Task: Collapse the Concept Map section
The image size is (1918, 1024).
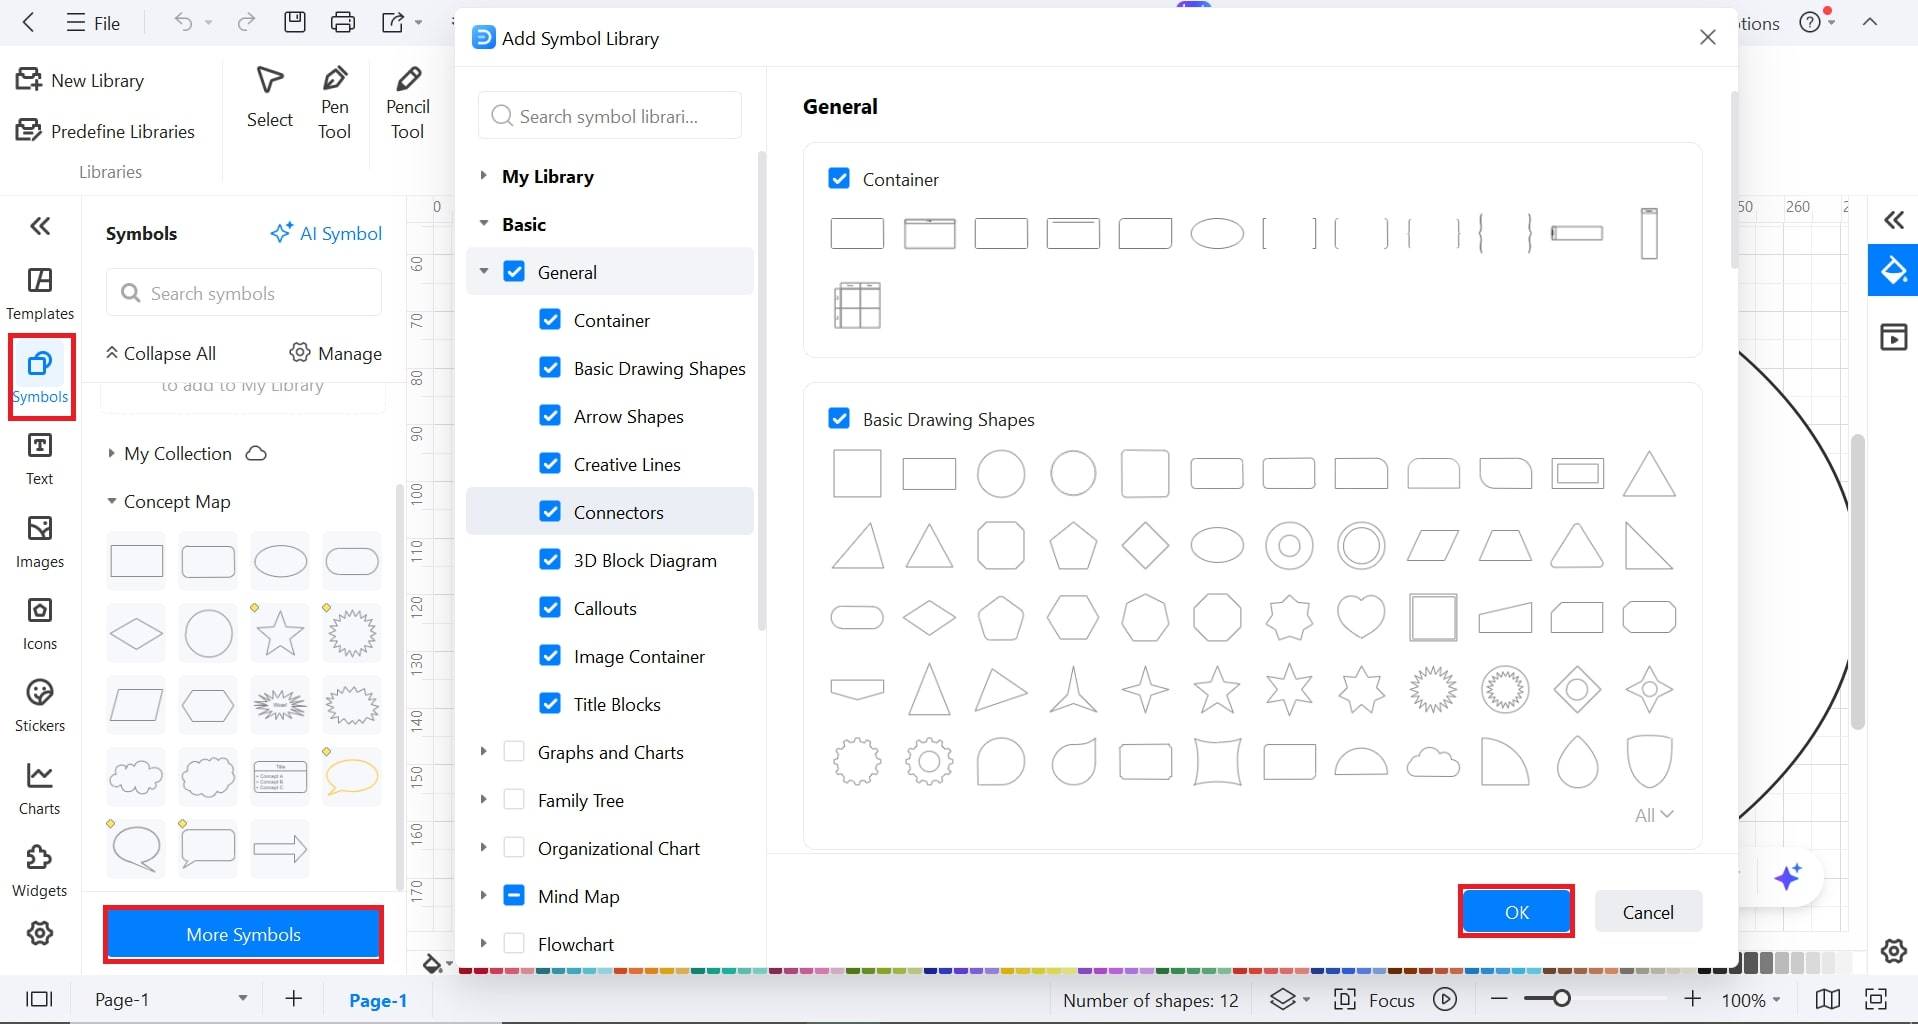Action: (x=111, y=501)
